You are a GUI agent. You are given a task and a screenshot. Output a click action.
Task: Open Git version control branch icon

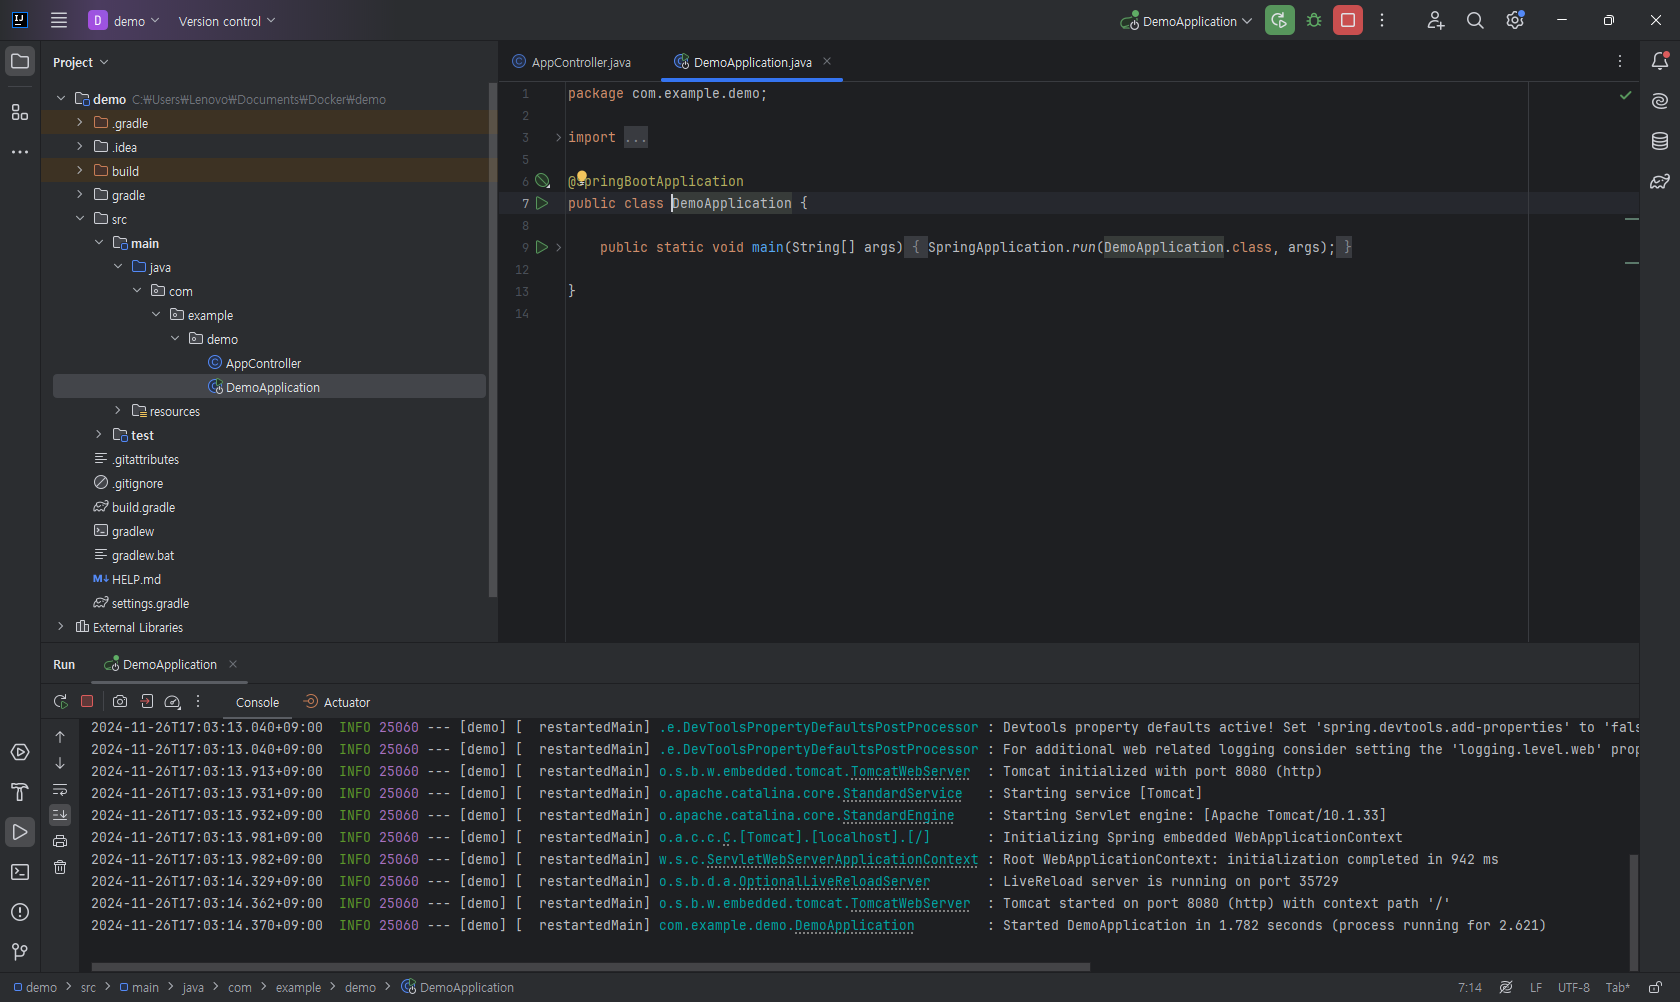[x=20, y=952]
